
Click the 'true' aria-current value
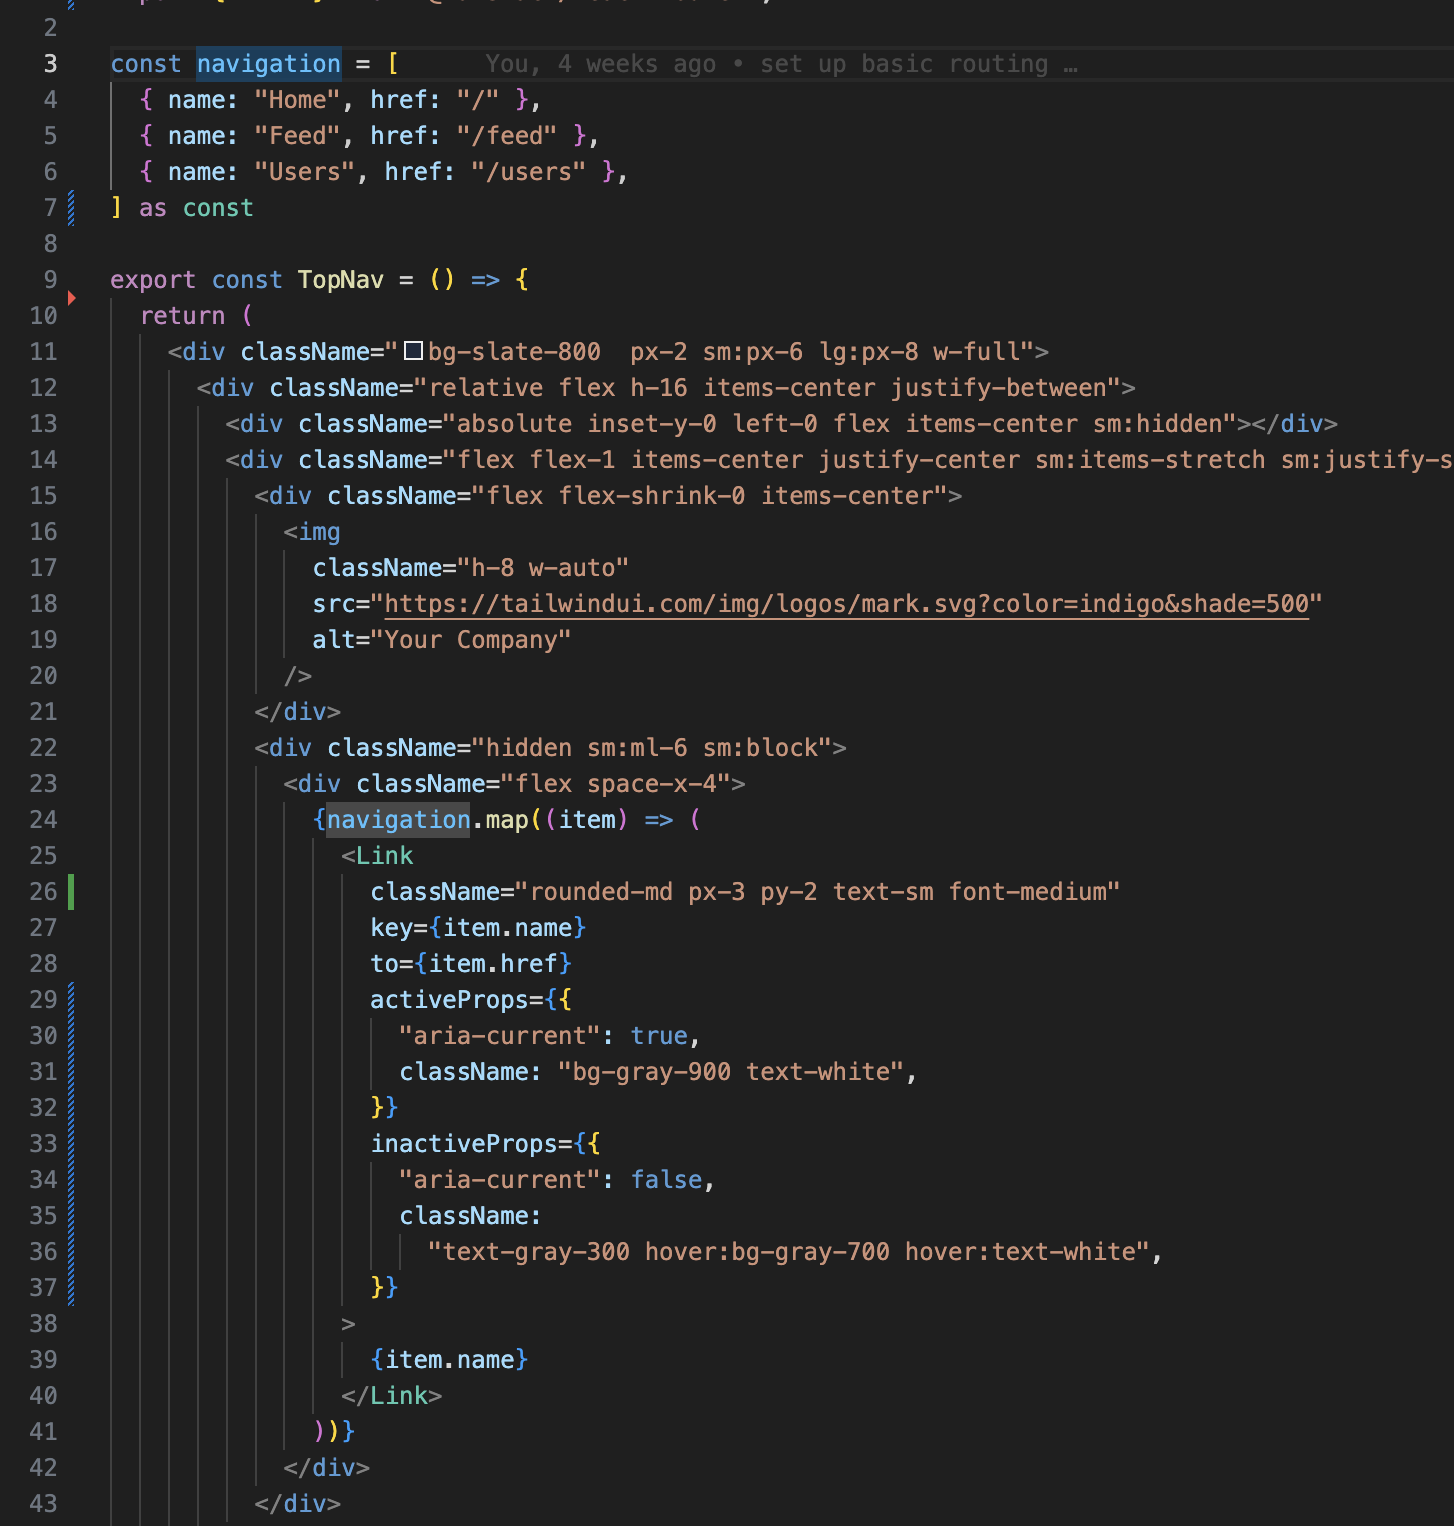[659, 1036]
